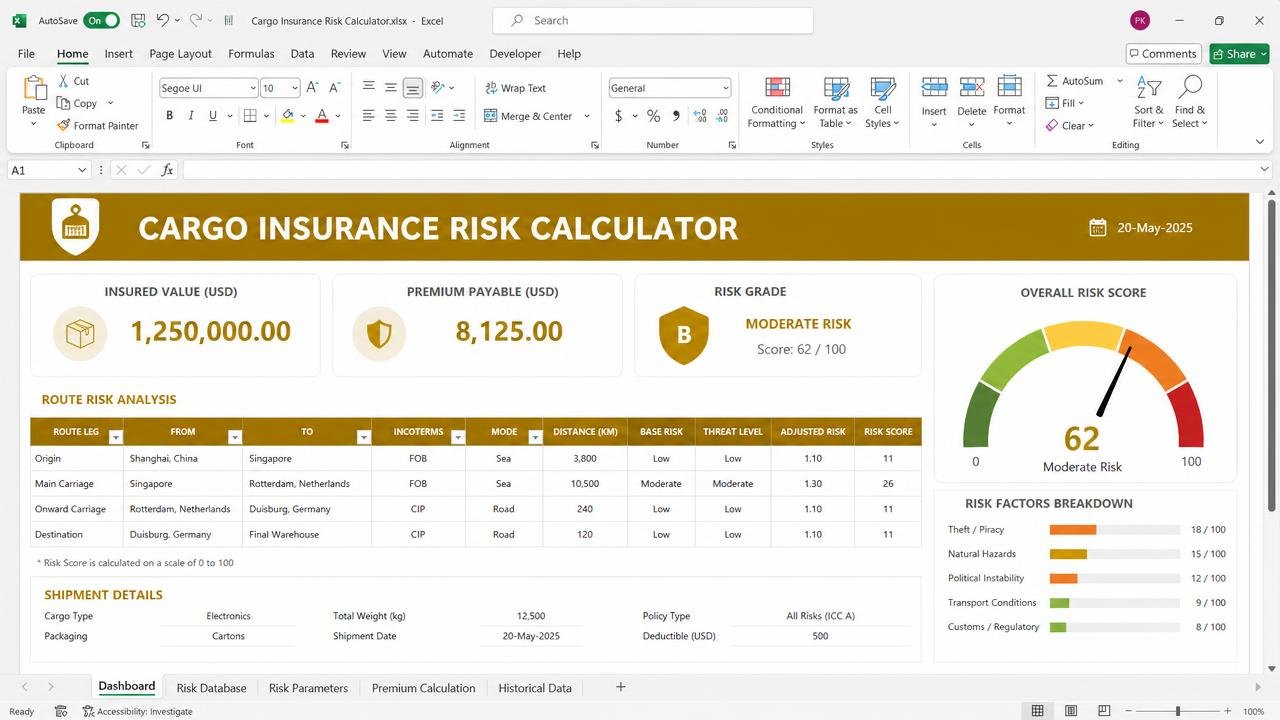Image resolution: width=1280 pixels, height=720 pixels.
Task: Open the File menu
Action: pyautogui.click(x=26, y=54)
